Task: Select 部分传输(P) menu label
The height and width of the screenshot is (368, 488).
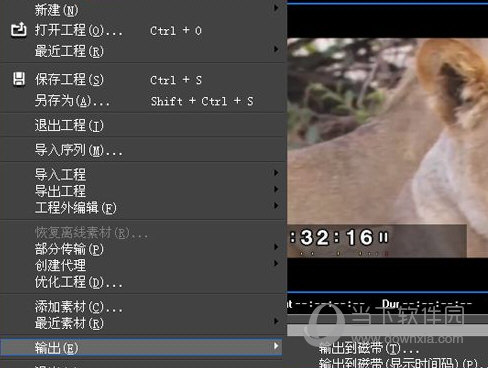Action: pos(69,249)
